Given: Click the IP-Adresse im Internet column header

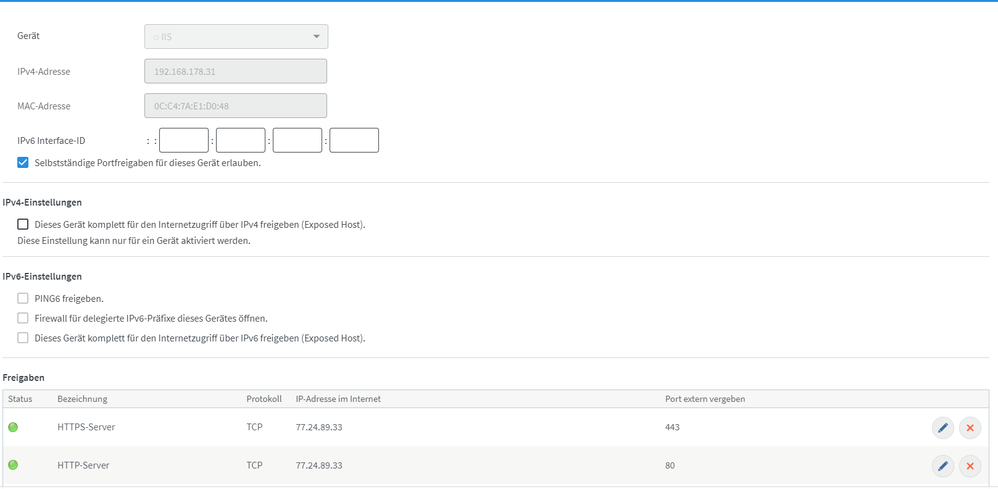Looking at the screenshot, I should 338,399.
